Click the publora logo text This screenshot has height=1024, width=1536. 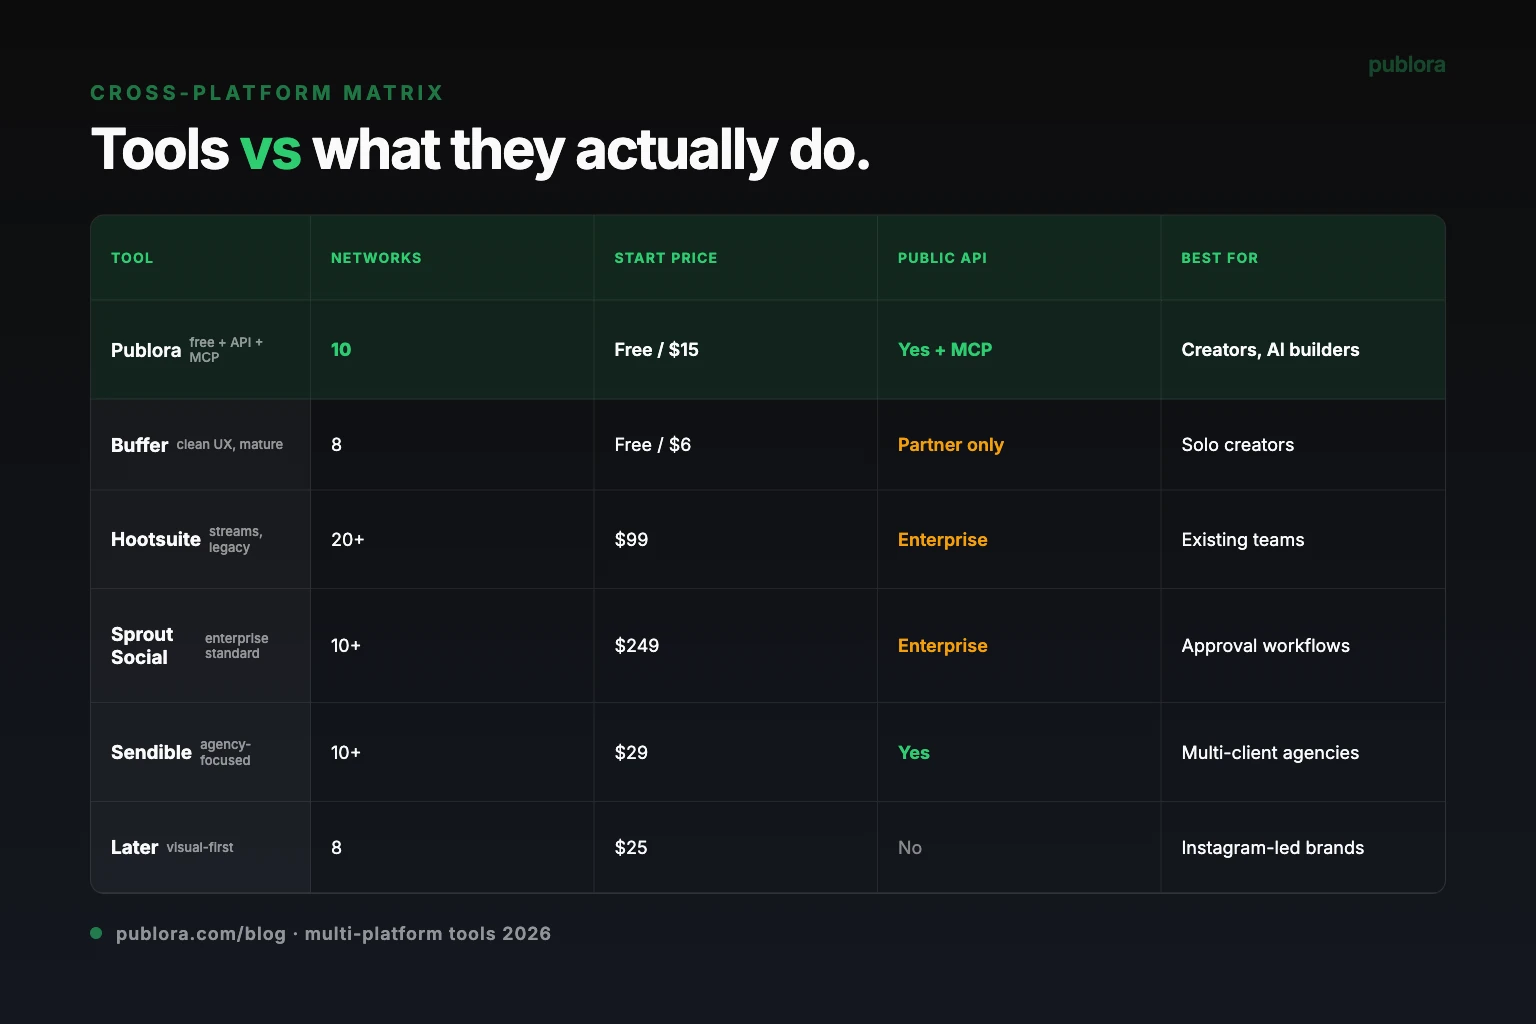click(1406, 65)
